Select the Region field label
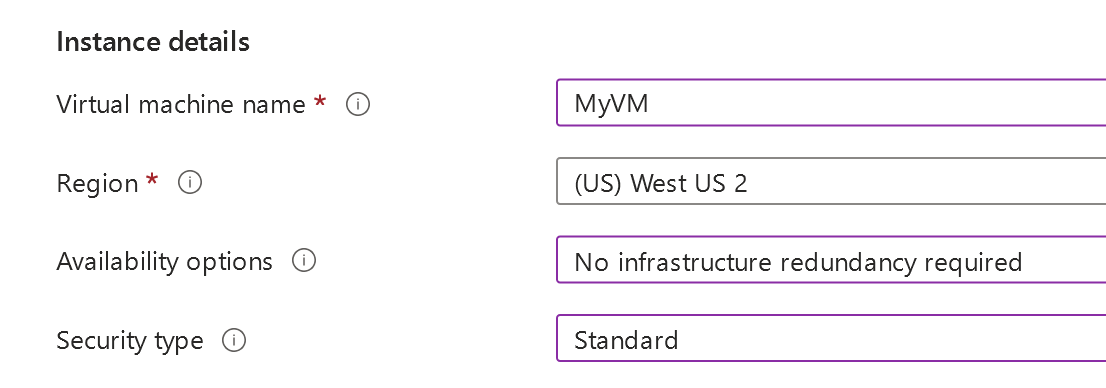Image resolution: width=1106 pixels, height=388 pixels. pos(97,183)
